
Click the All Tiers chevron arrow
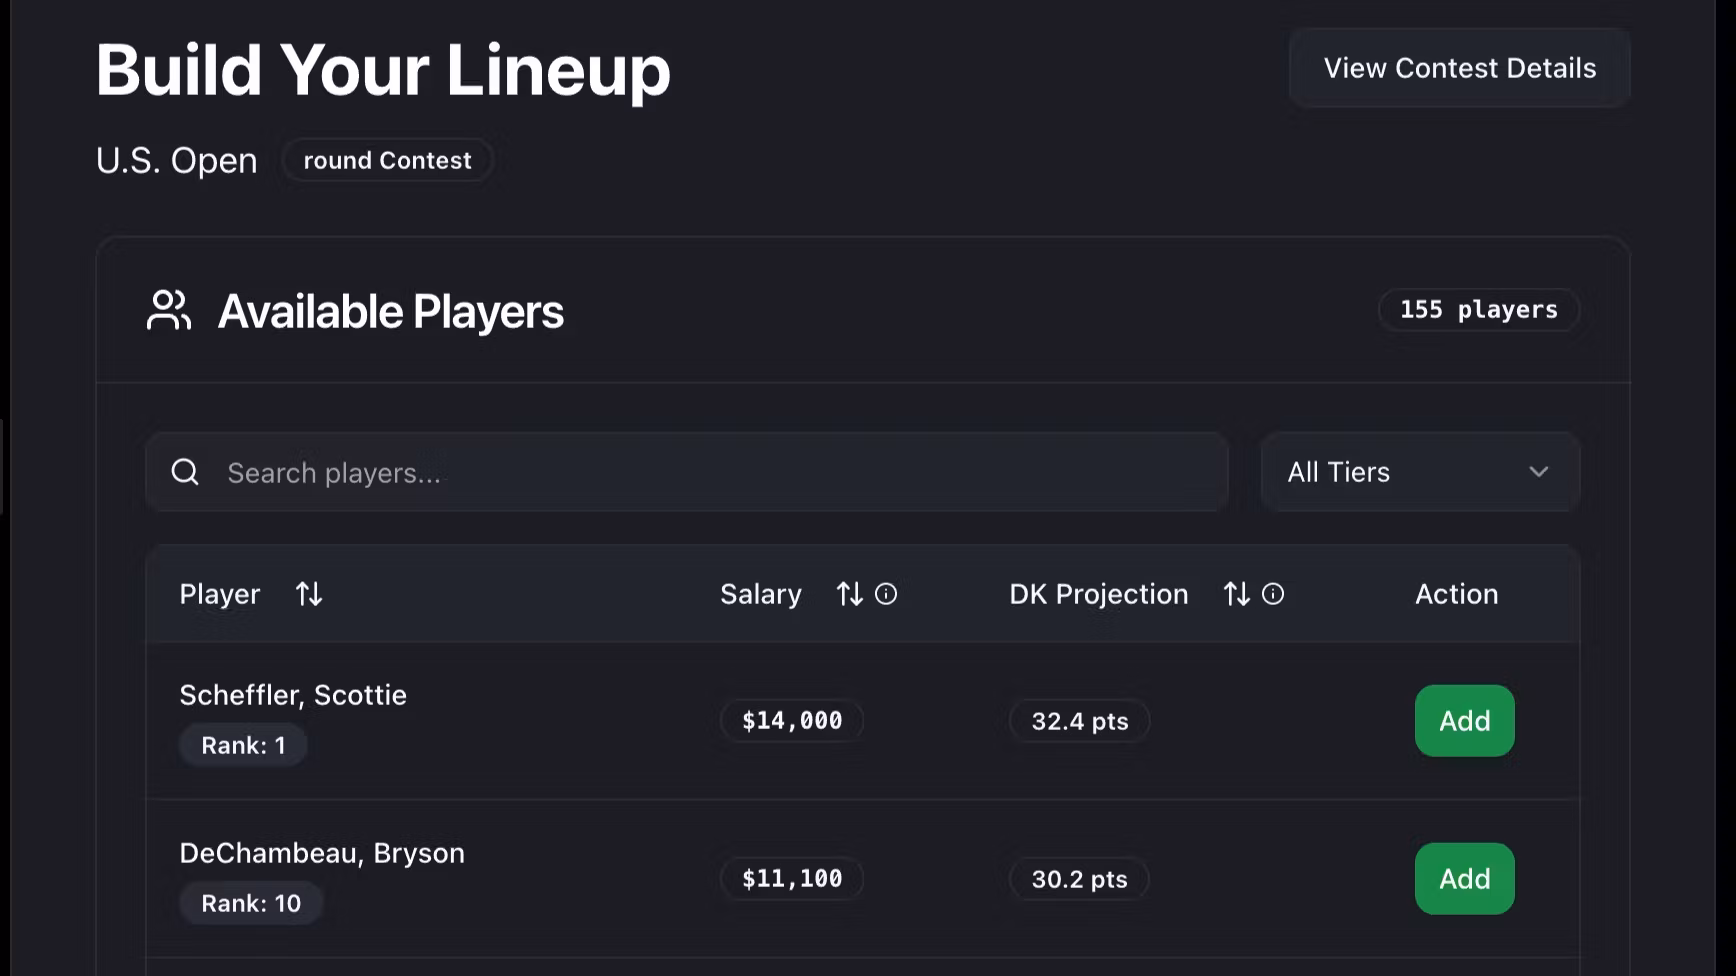tap(1538, 472)
